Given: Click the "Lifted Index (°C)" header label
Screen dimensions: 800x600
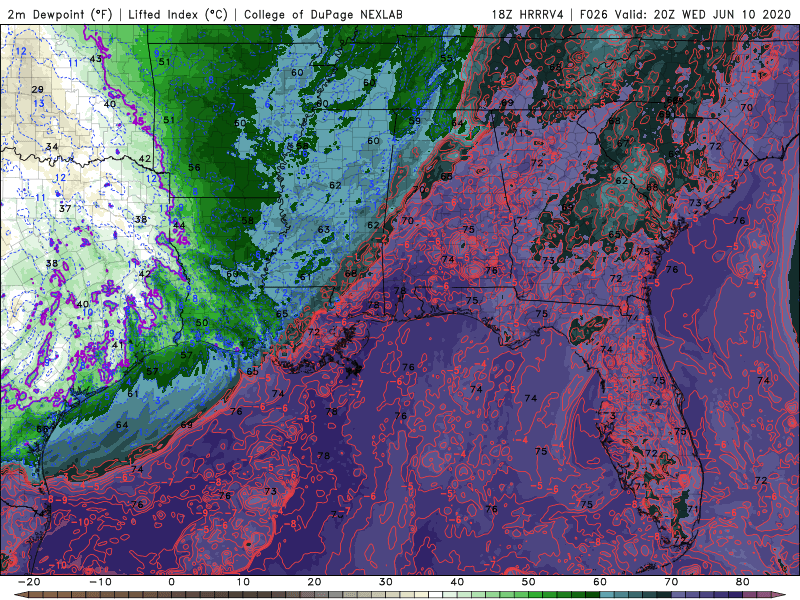Looking at the screenshot, I should point(178,14).
